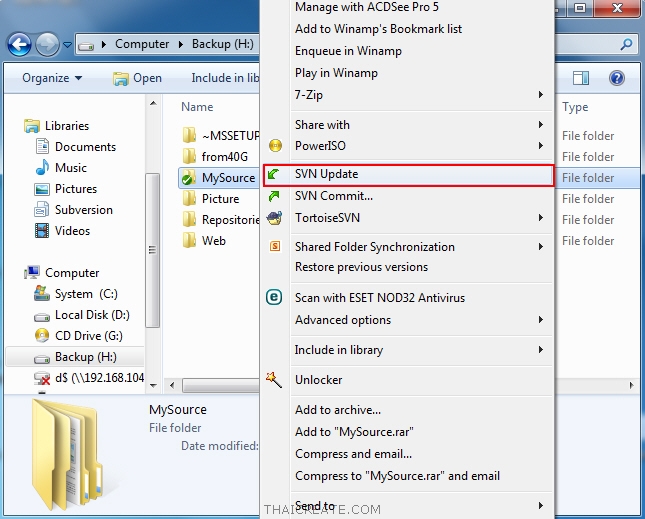Image resolution: width=645 pixels, height=519 pixels.
Task: Open the Help question mark icon
Action: click(617, 78)
